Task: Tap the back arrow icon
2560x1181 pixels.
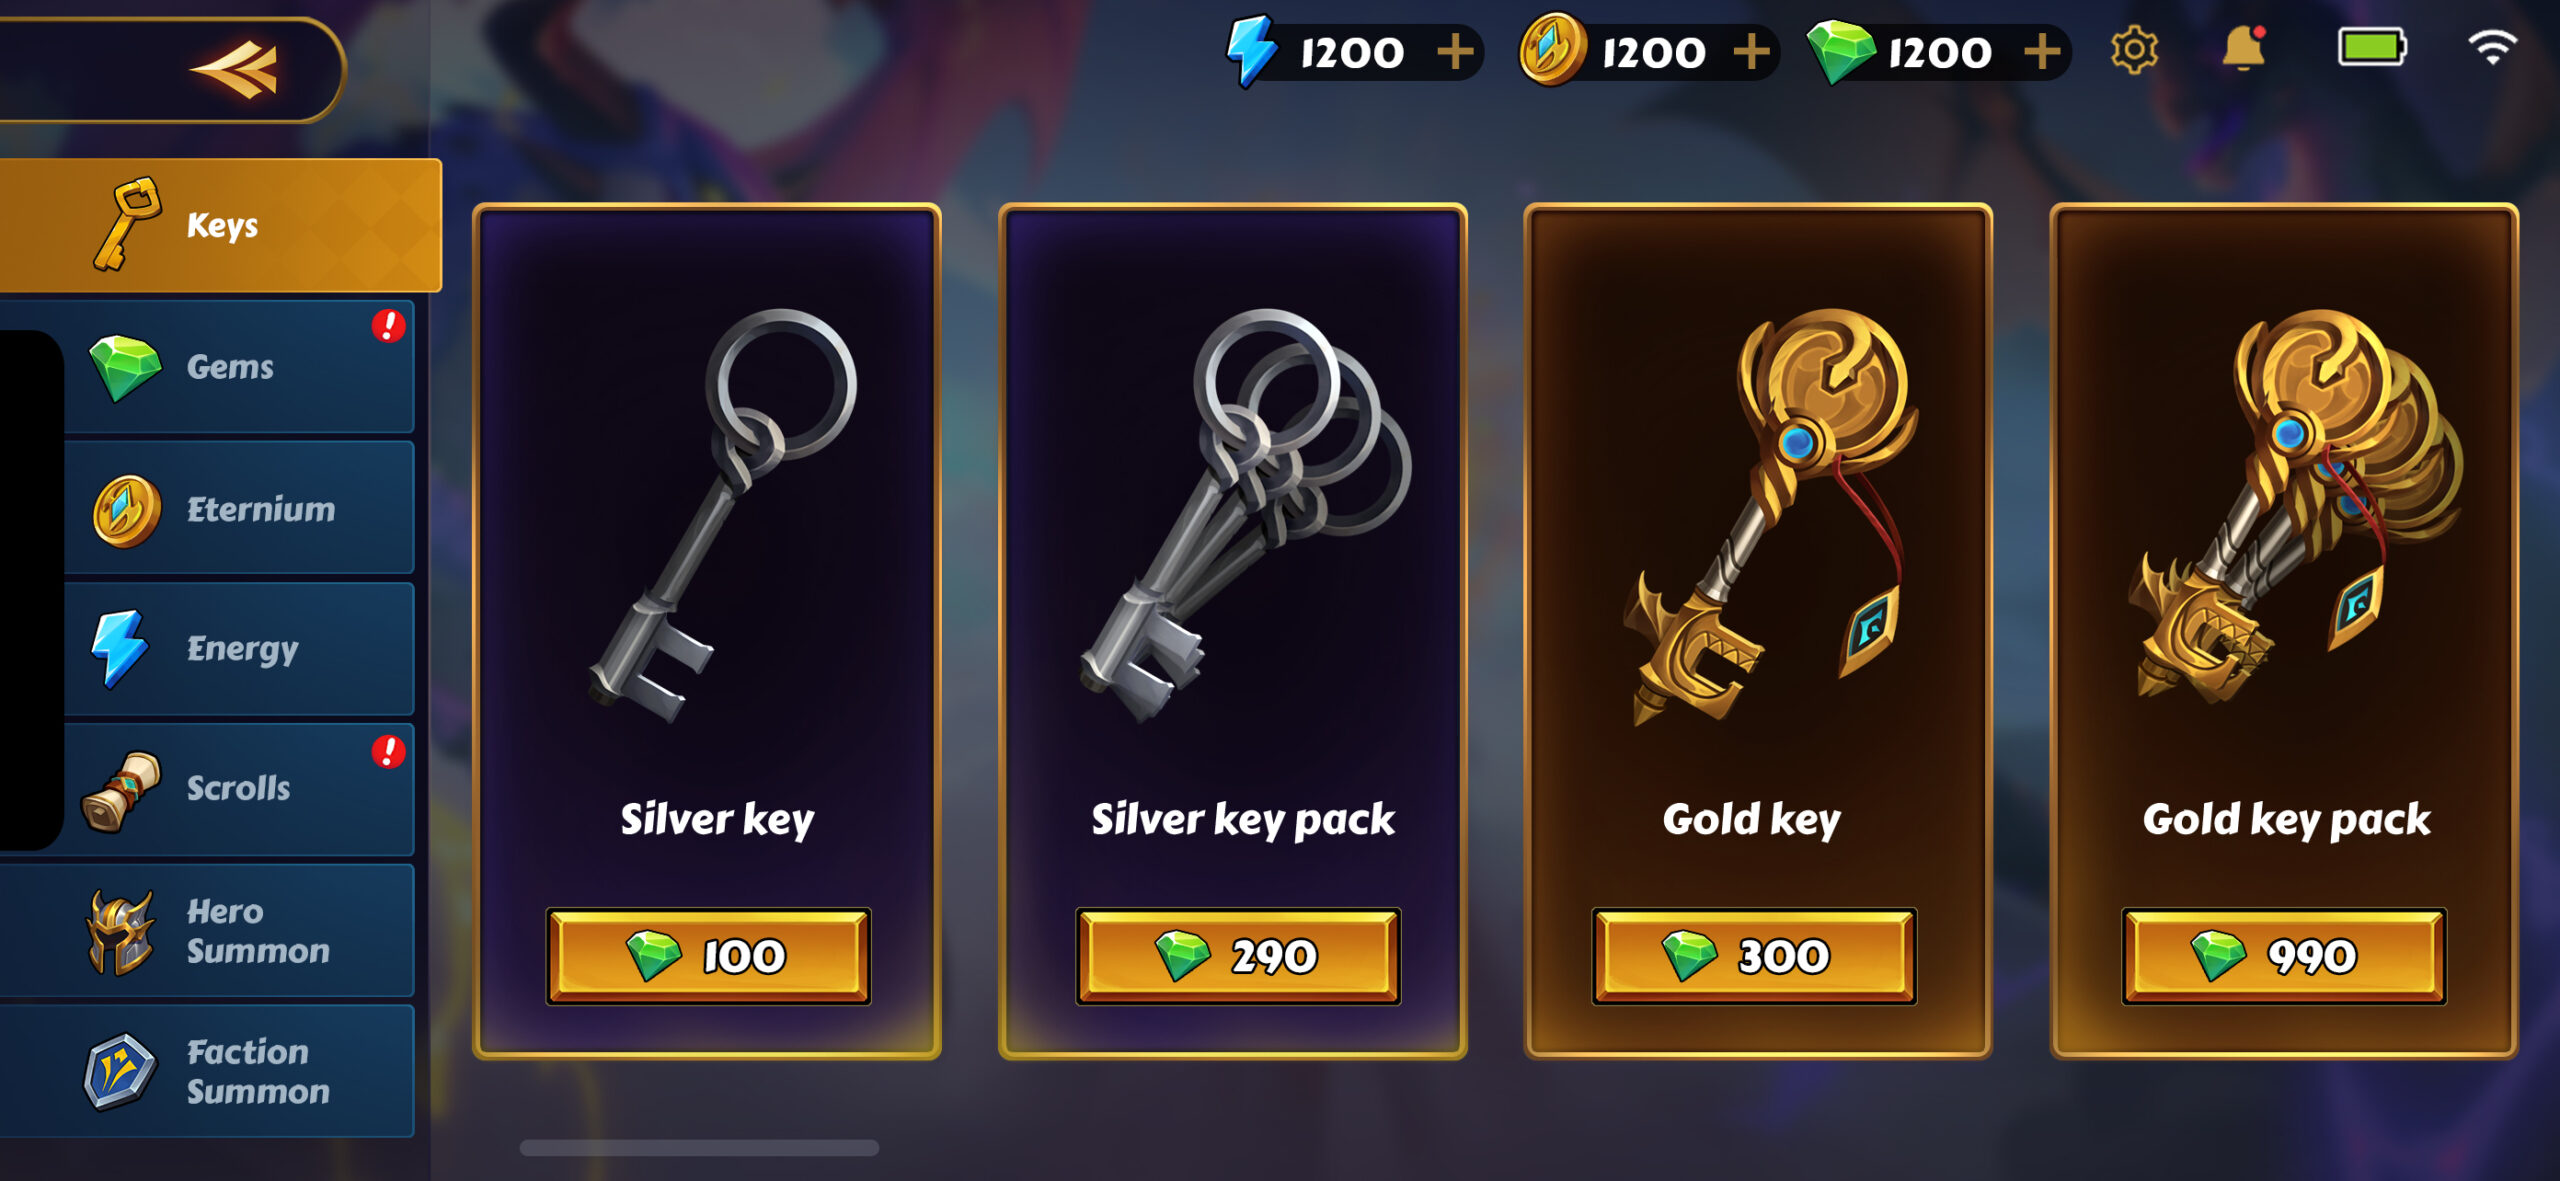Action: pyautogui.click(x=236, y=69)
